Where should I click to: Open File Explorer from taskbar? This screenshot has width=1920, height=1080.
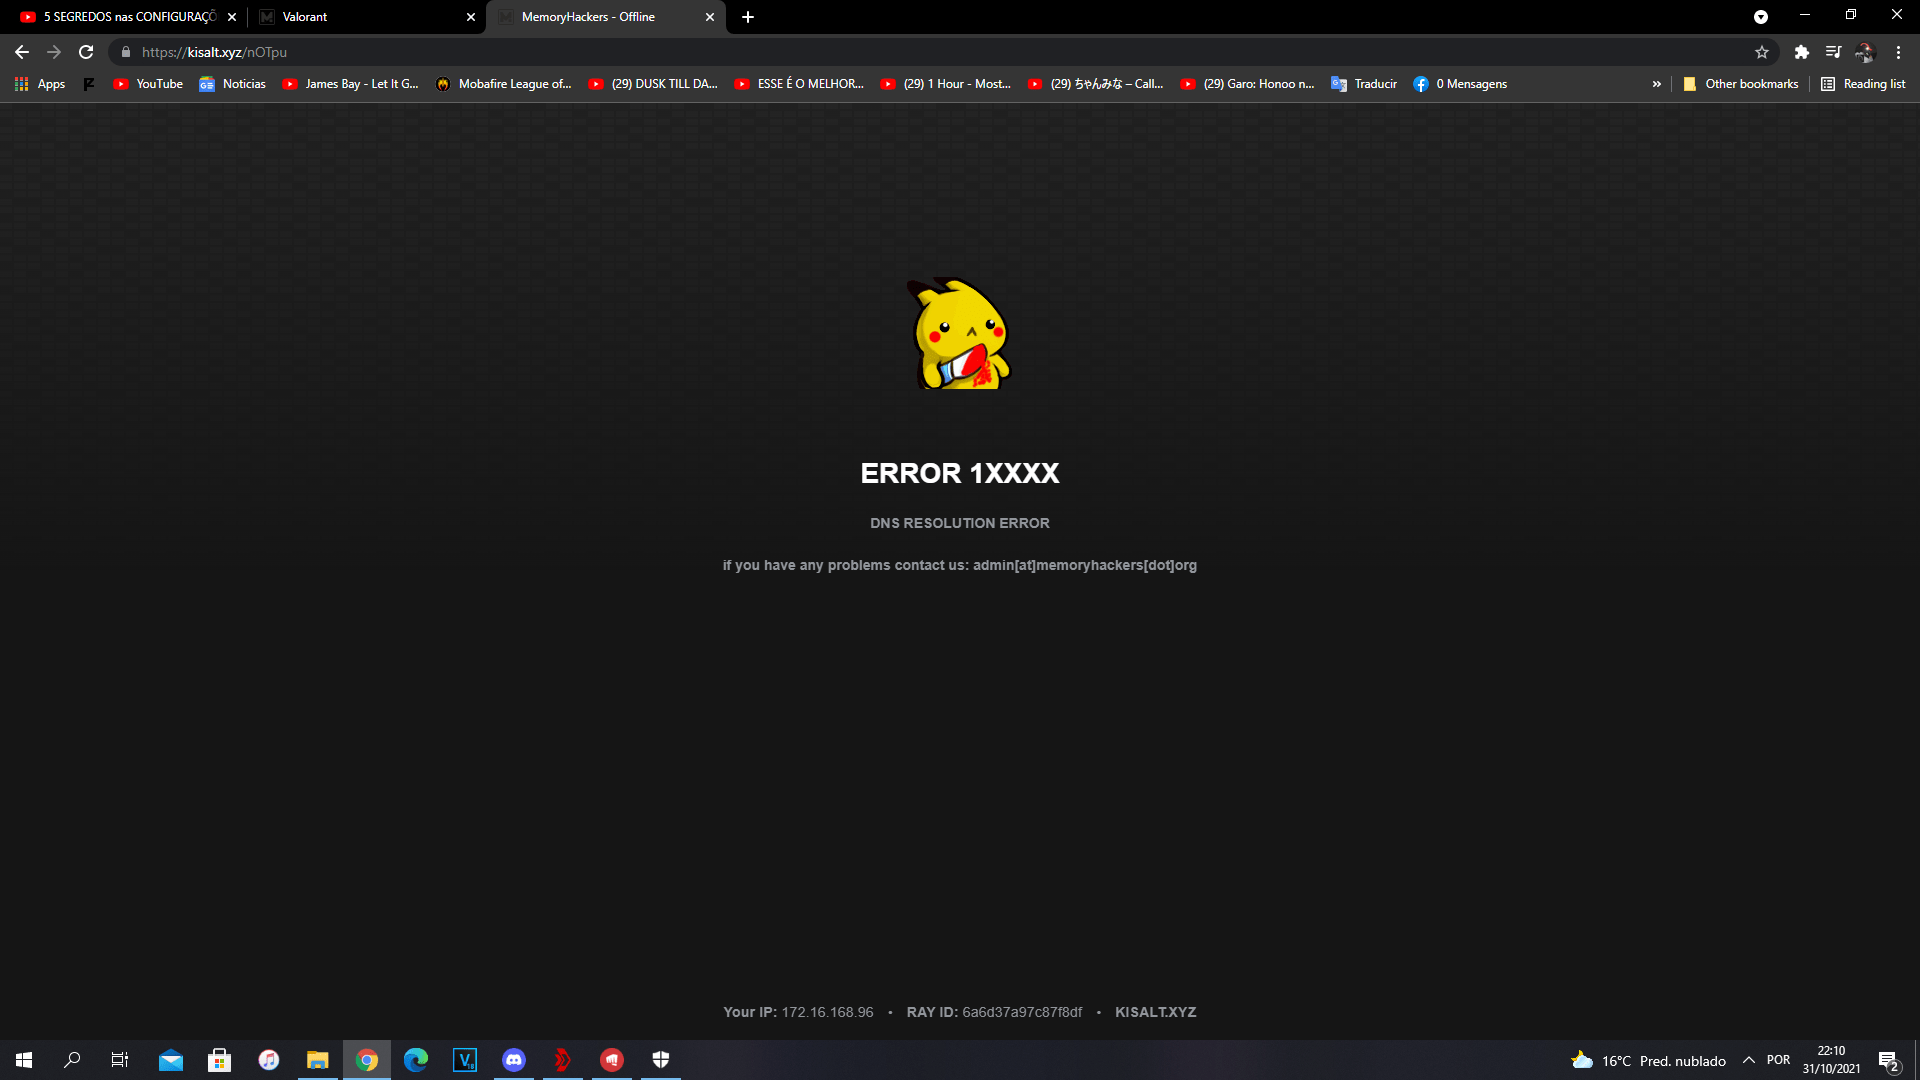pyautogui.click(x=317, y=1060)
